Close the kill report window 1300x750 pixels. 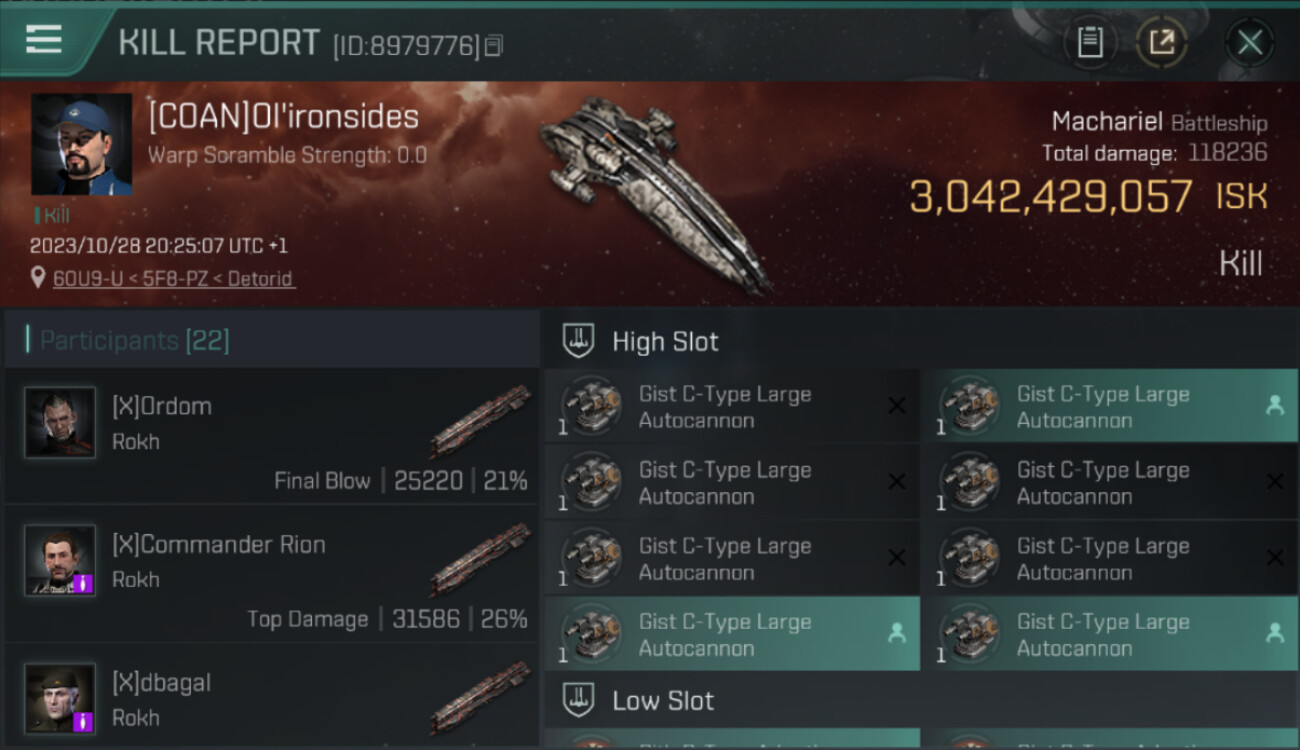coord(1249,42)
